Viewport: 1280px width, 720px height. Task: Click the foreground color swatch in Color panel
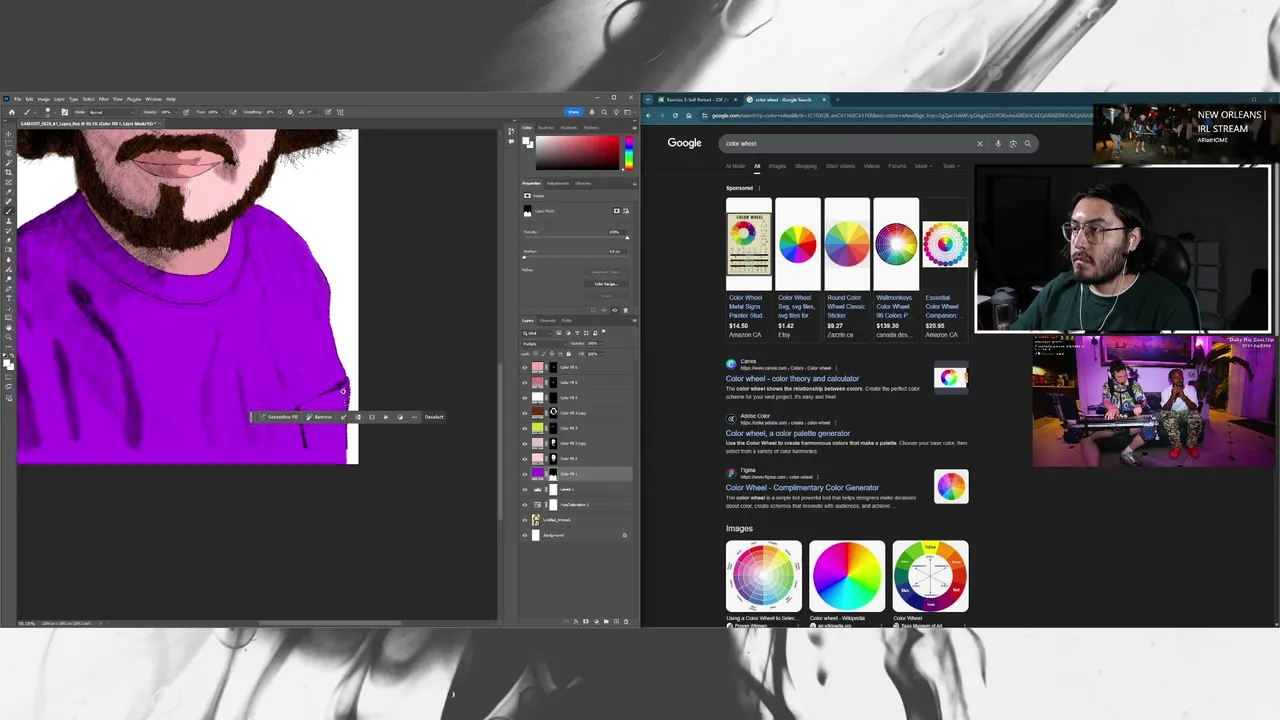click(527, 140)
